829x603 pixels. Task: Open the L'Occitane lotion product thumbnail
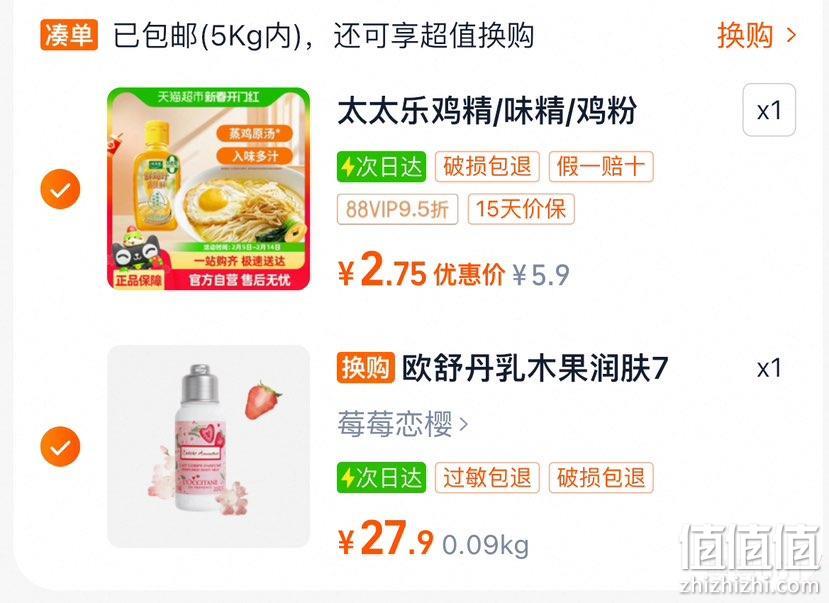tap(209, 447)
